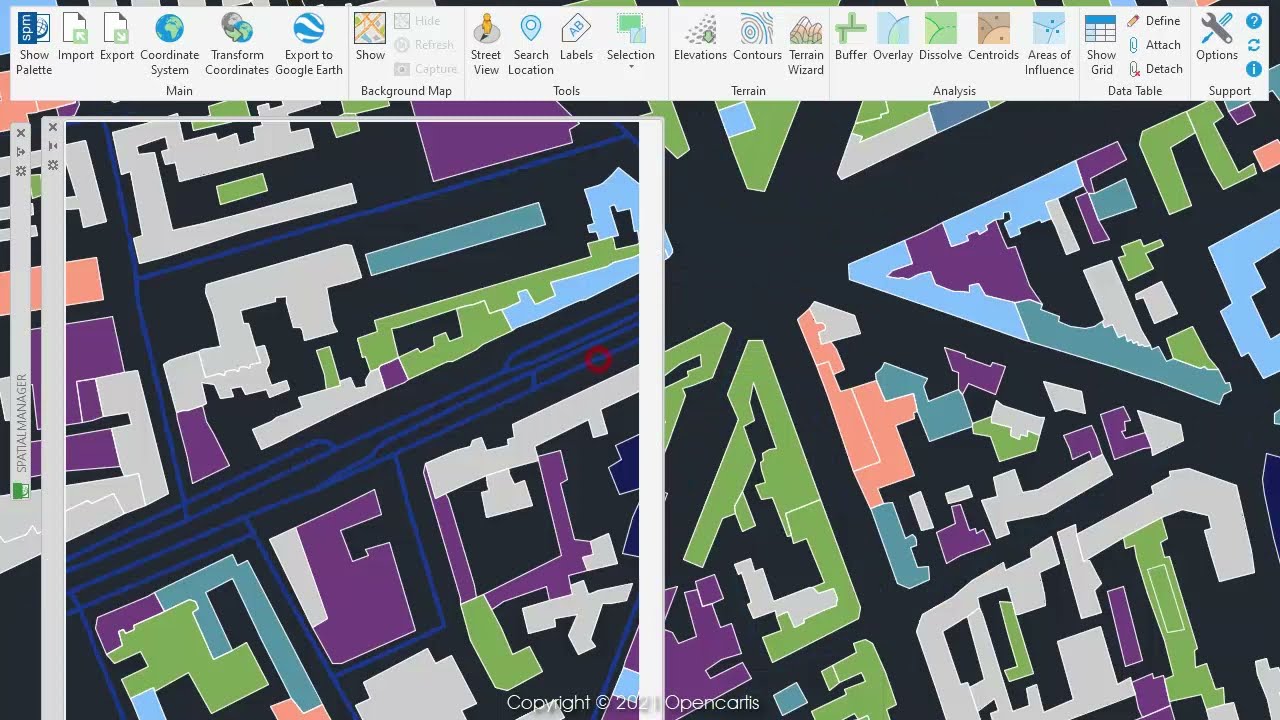1280x720 pixels.
Task: Open the Options settings
Action: (1217, 38)
